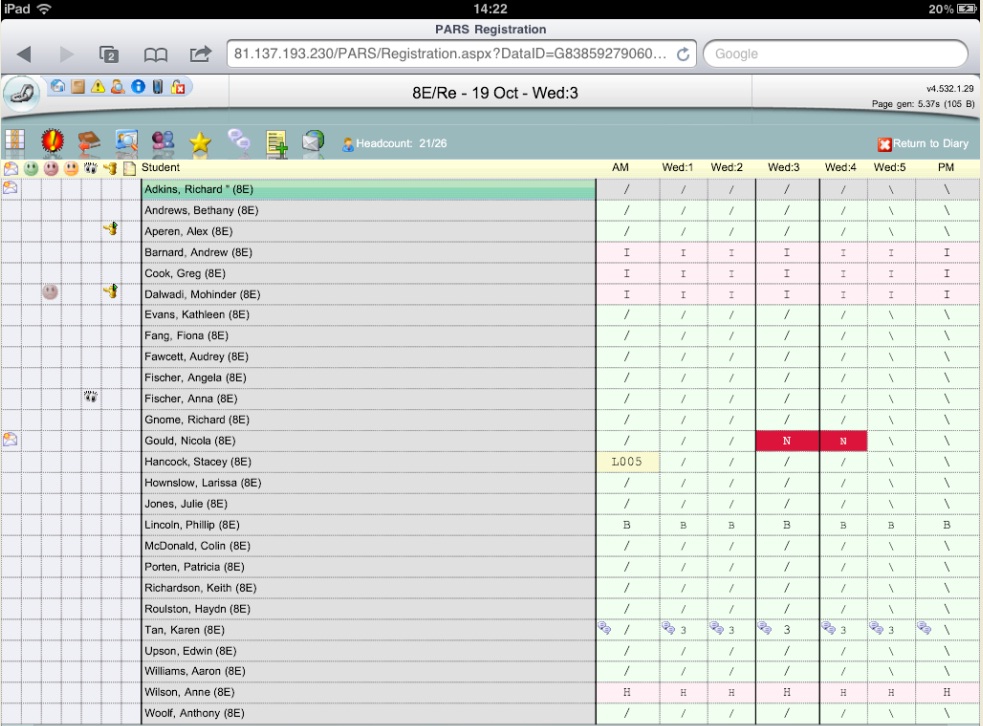Image resolution: width=983 pixels, height=726 pixels.
Task: Open the browser bookmarks book button
Action: click(x=155, y=55)
